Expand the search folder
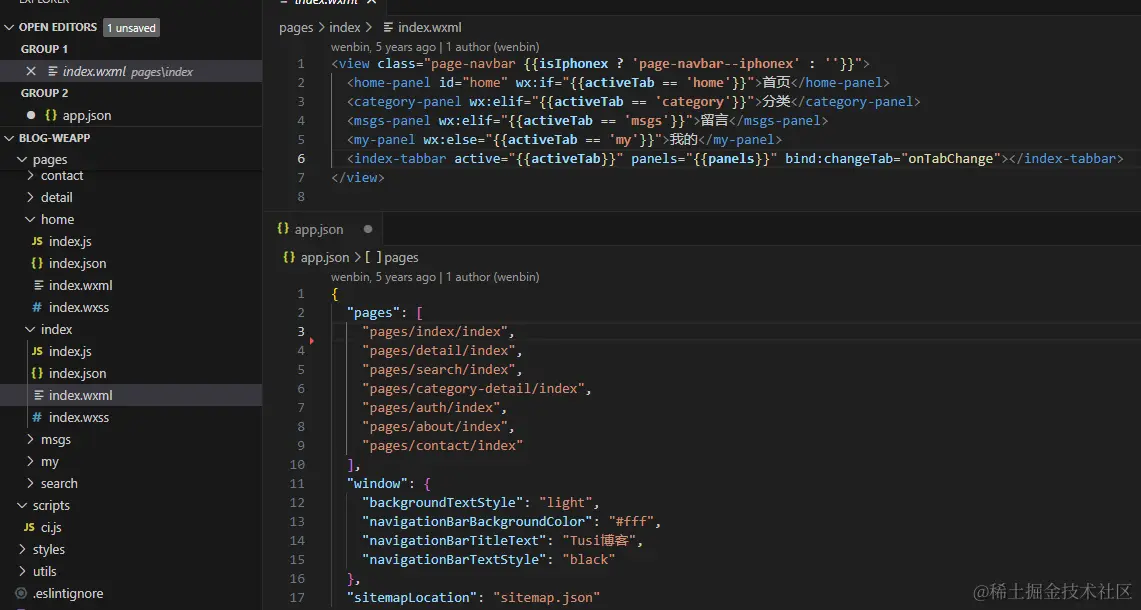Screen dimensions: 1141x610 (x=30, y=483)
